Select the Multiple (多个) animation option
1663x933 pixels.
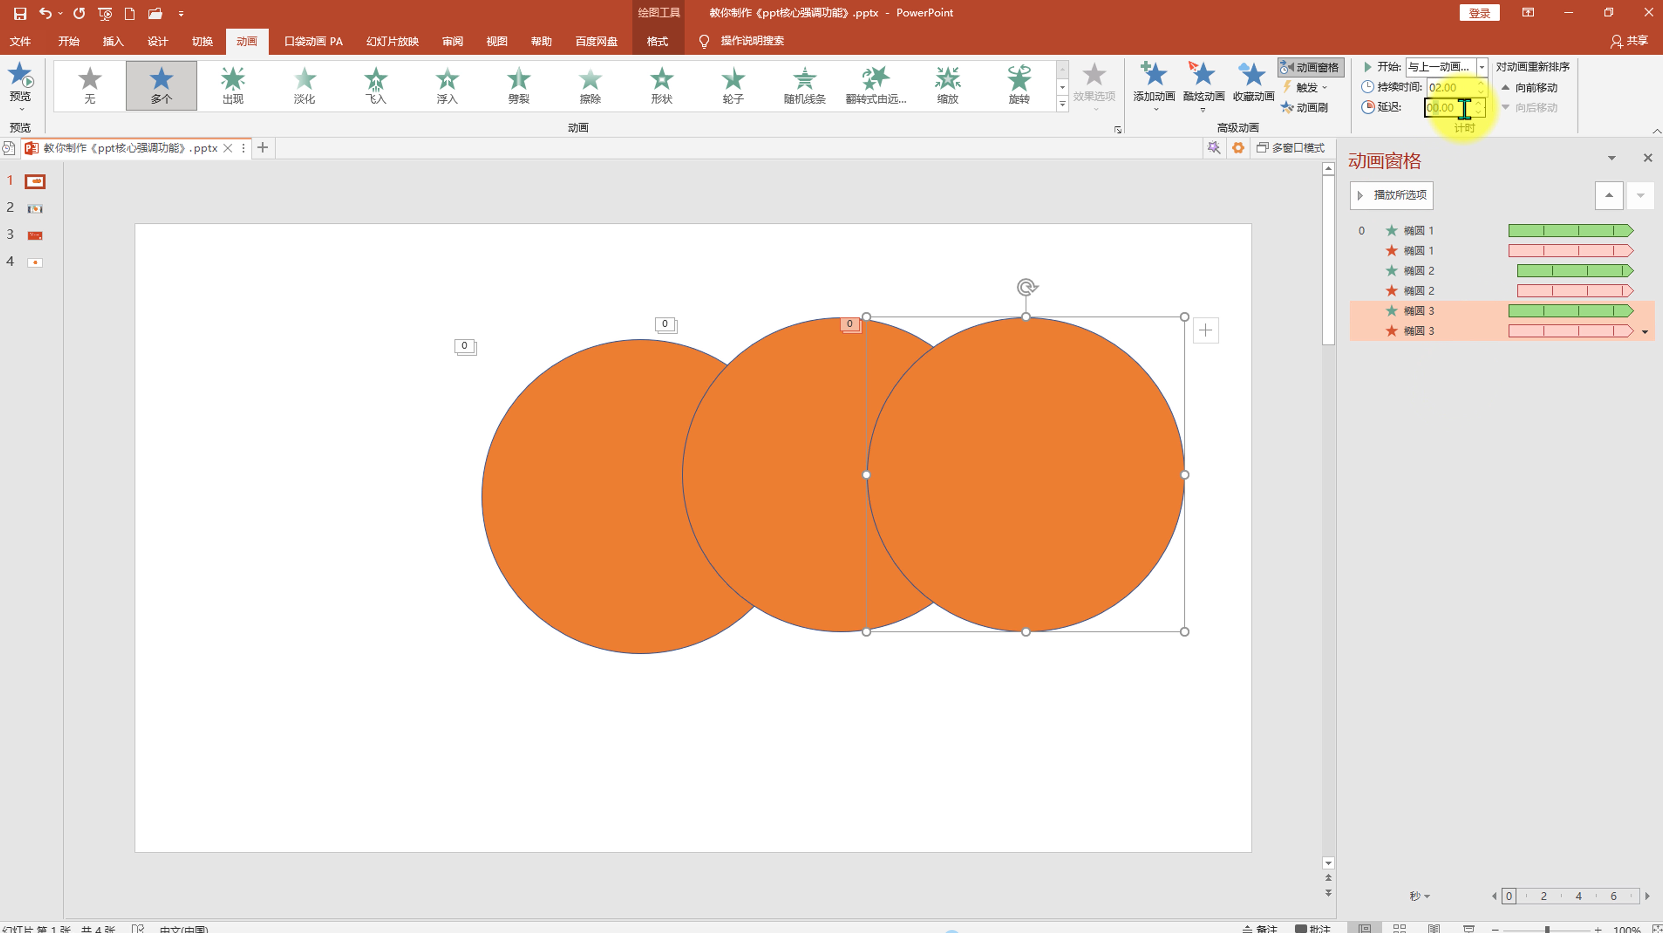pyautogui.click(x=161, y=86)
